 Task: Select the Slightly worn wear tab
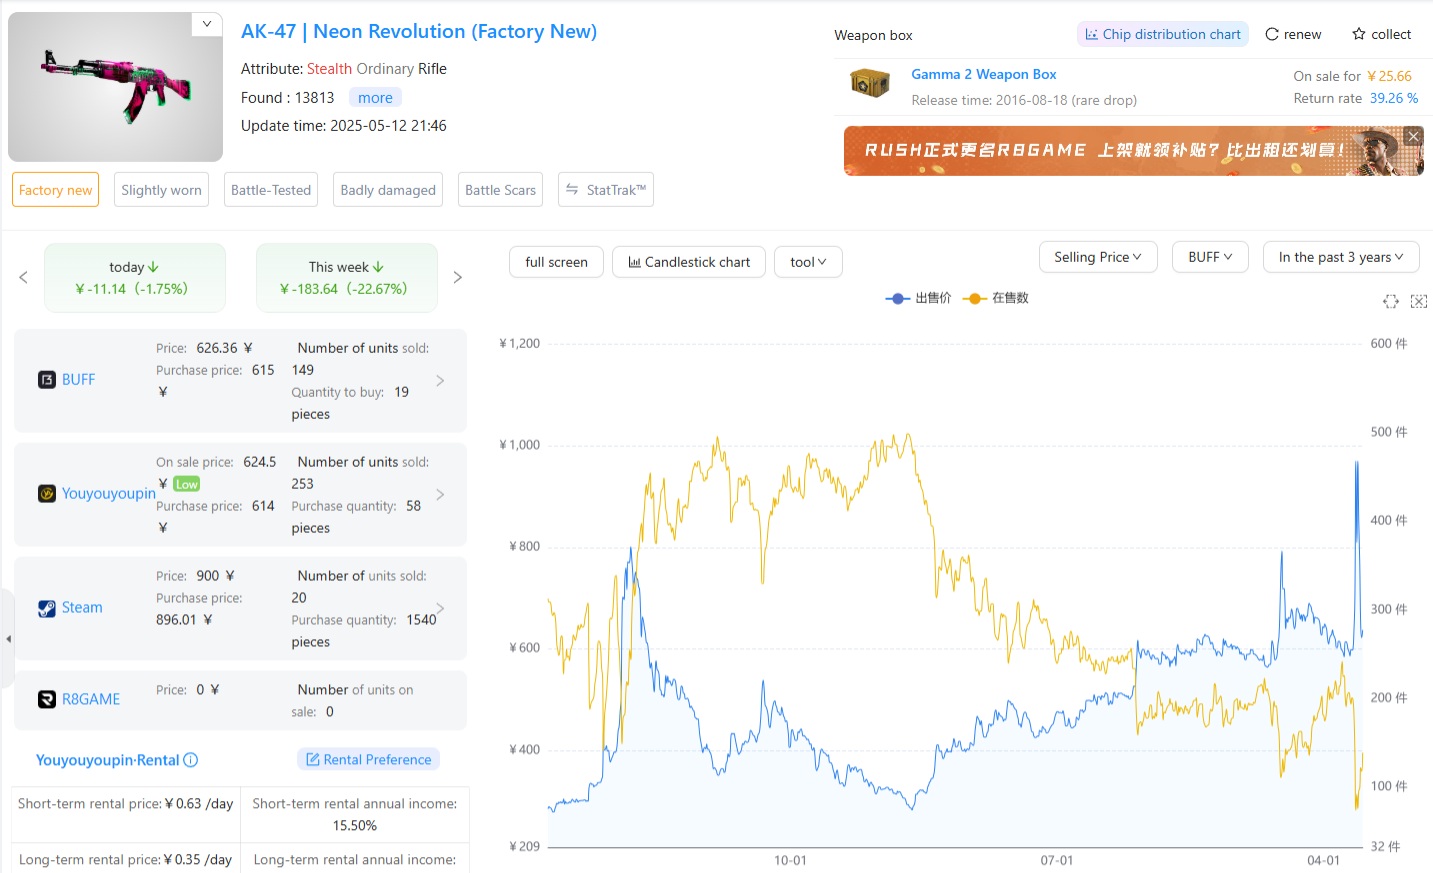(x=161, y=190)
